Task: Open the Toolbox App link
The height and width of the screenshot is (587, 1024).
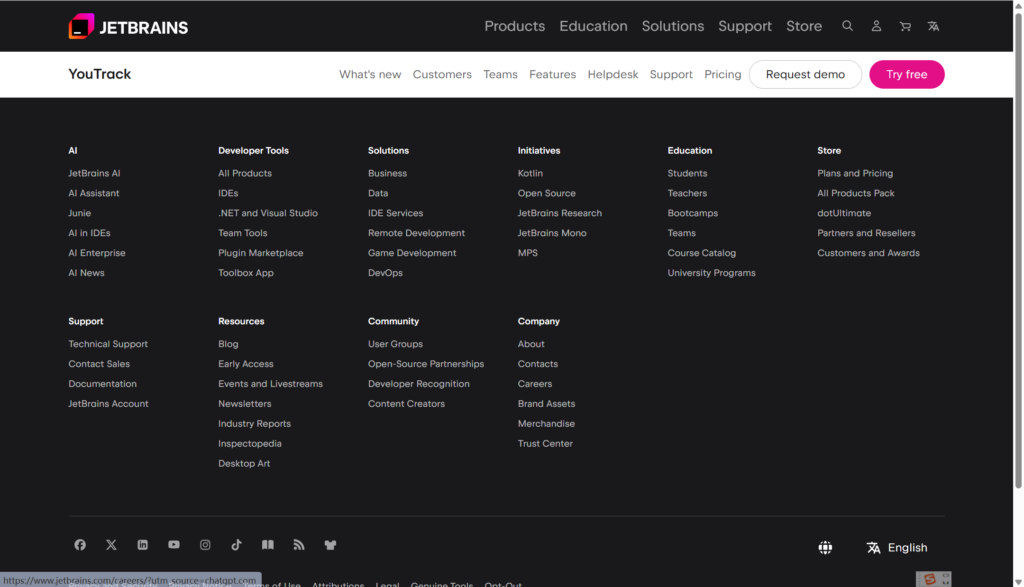Action: click(x=246, y=273)
